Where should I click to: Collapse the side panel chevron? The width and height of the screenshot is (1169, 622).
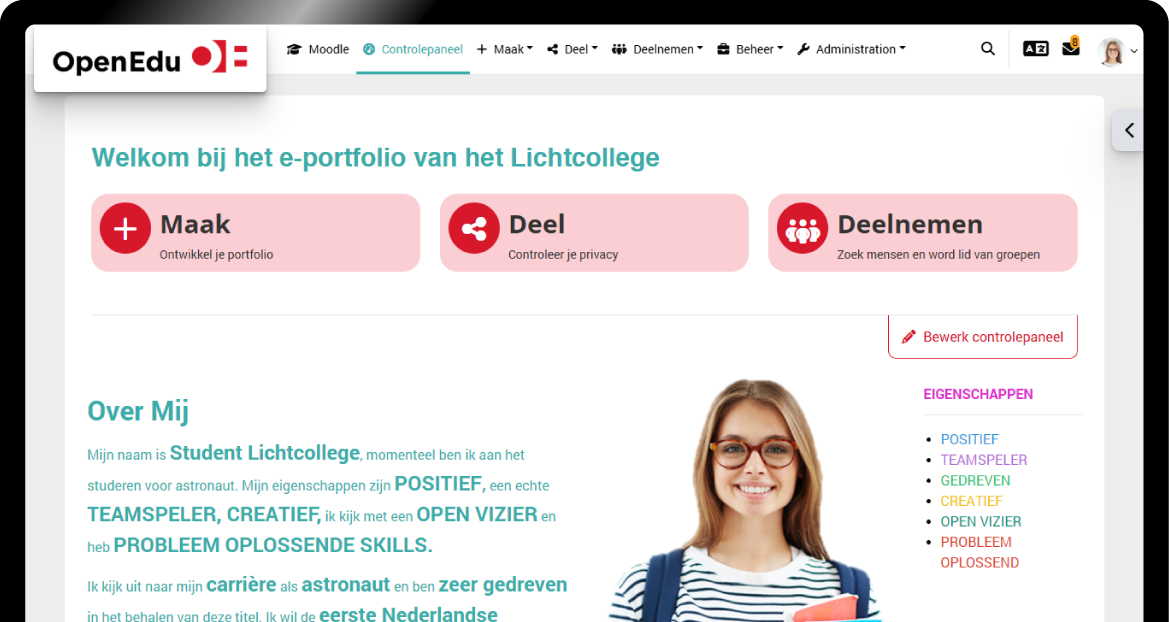[x=1129, y=131]
